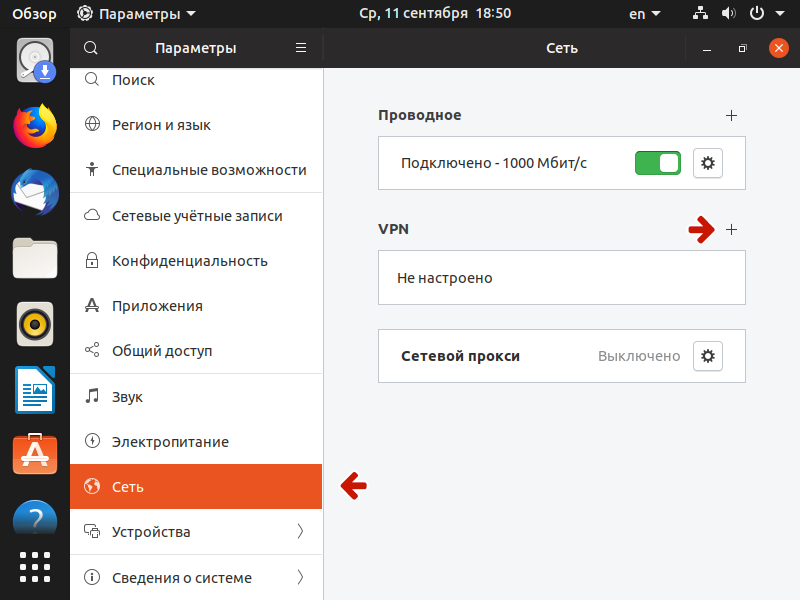Show applications grid in dock
Screen dimensions: 800x600
point(35,566)
